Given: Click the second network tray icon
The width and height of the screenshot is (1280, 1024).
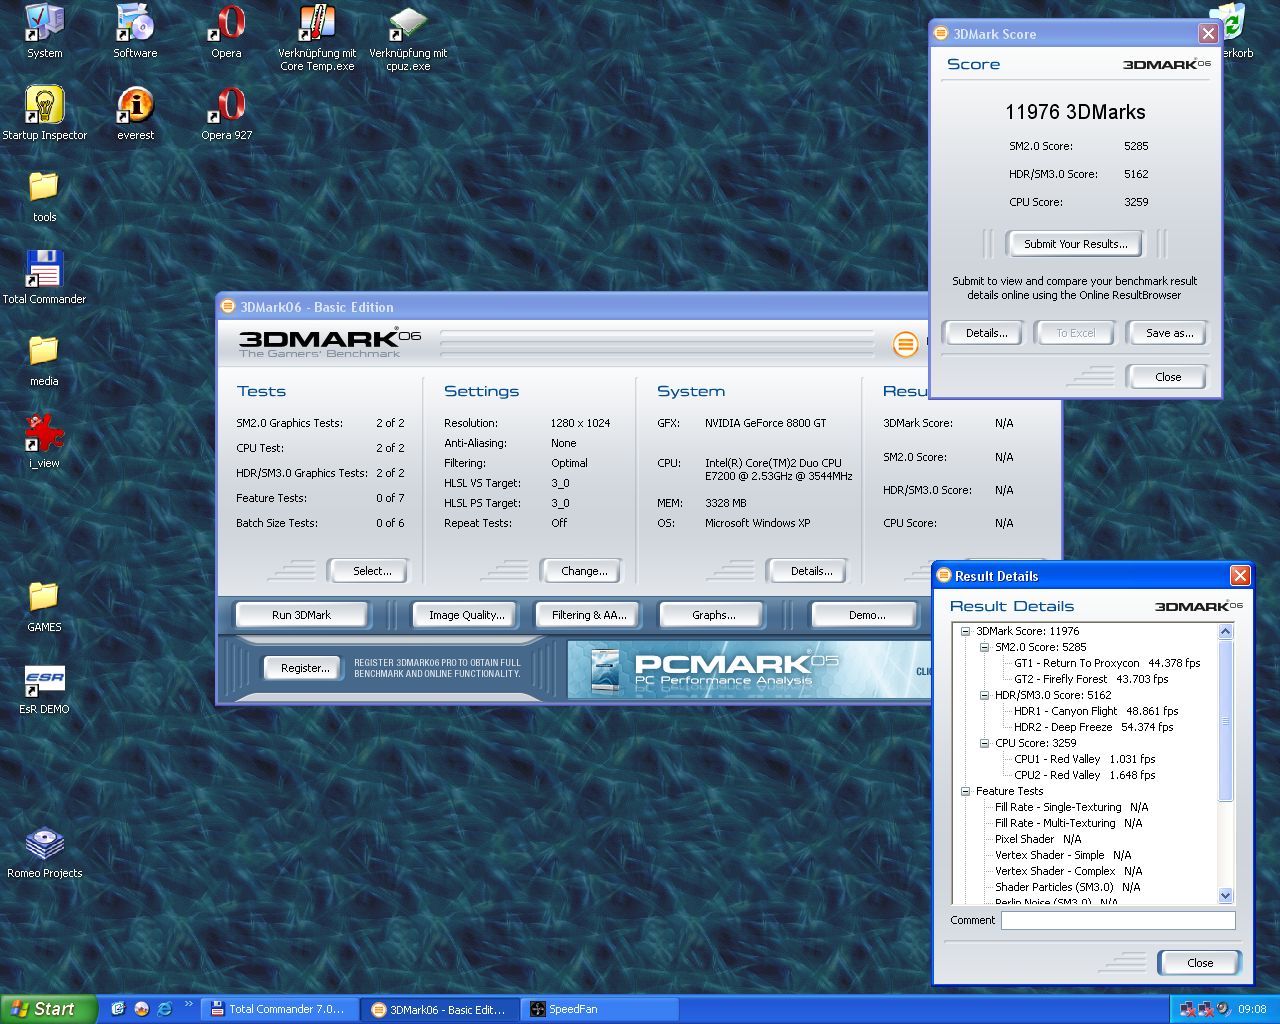Looking at the screenshot, I should [1205, 1009].
